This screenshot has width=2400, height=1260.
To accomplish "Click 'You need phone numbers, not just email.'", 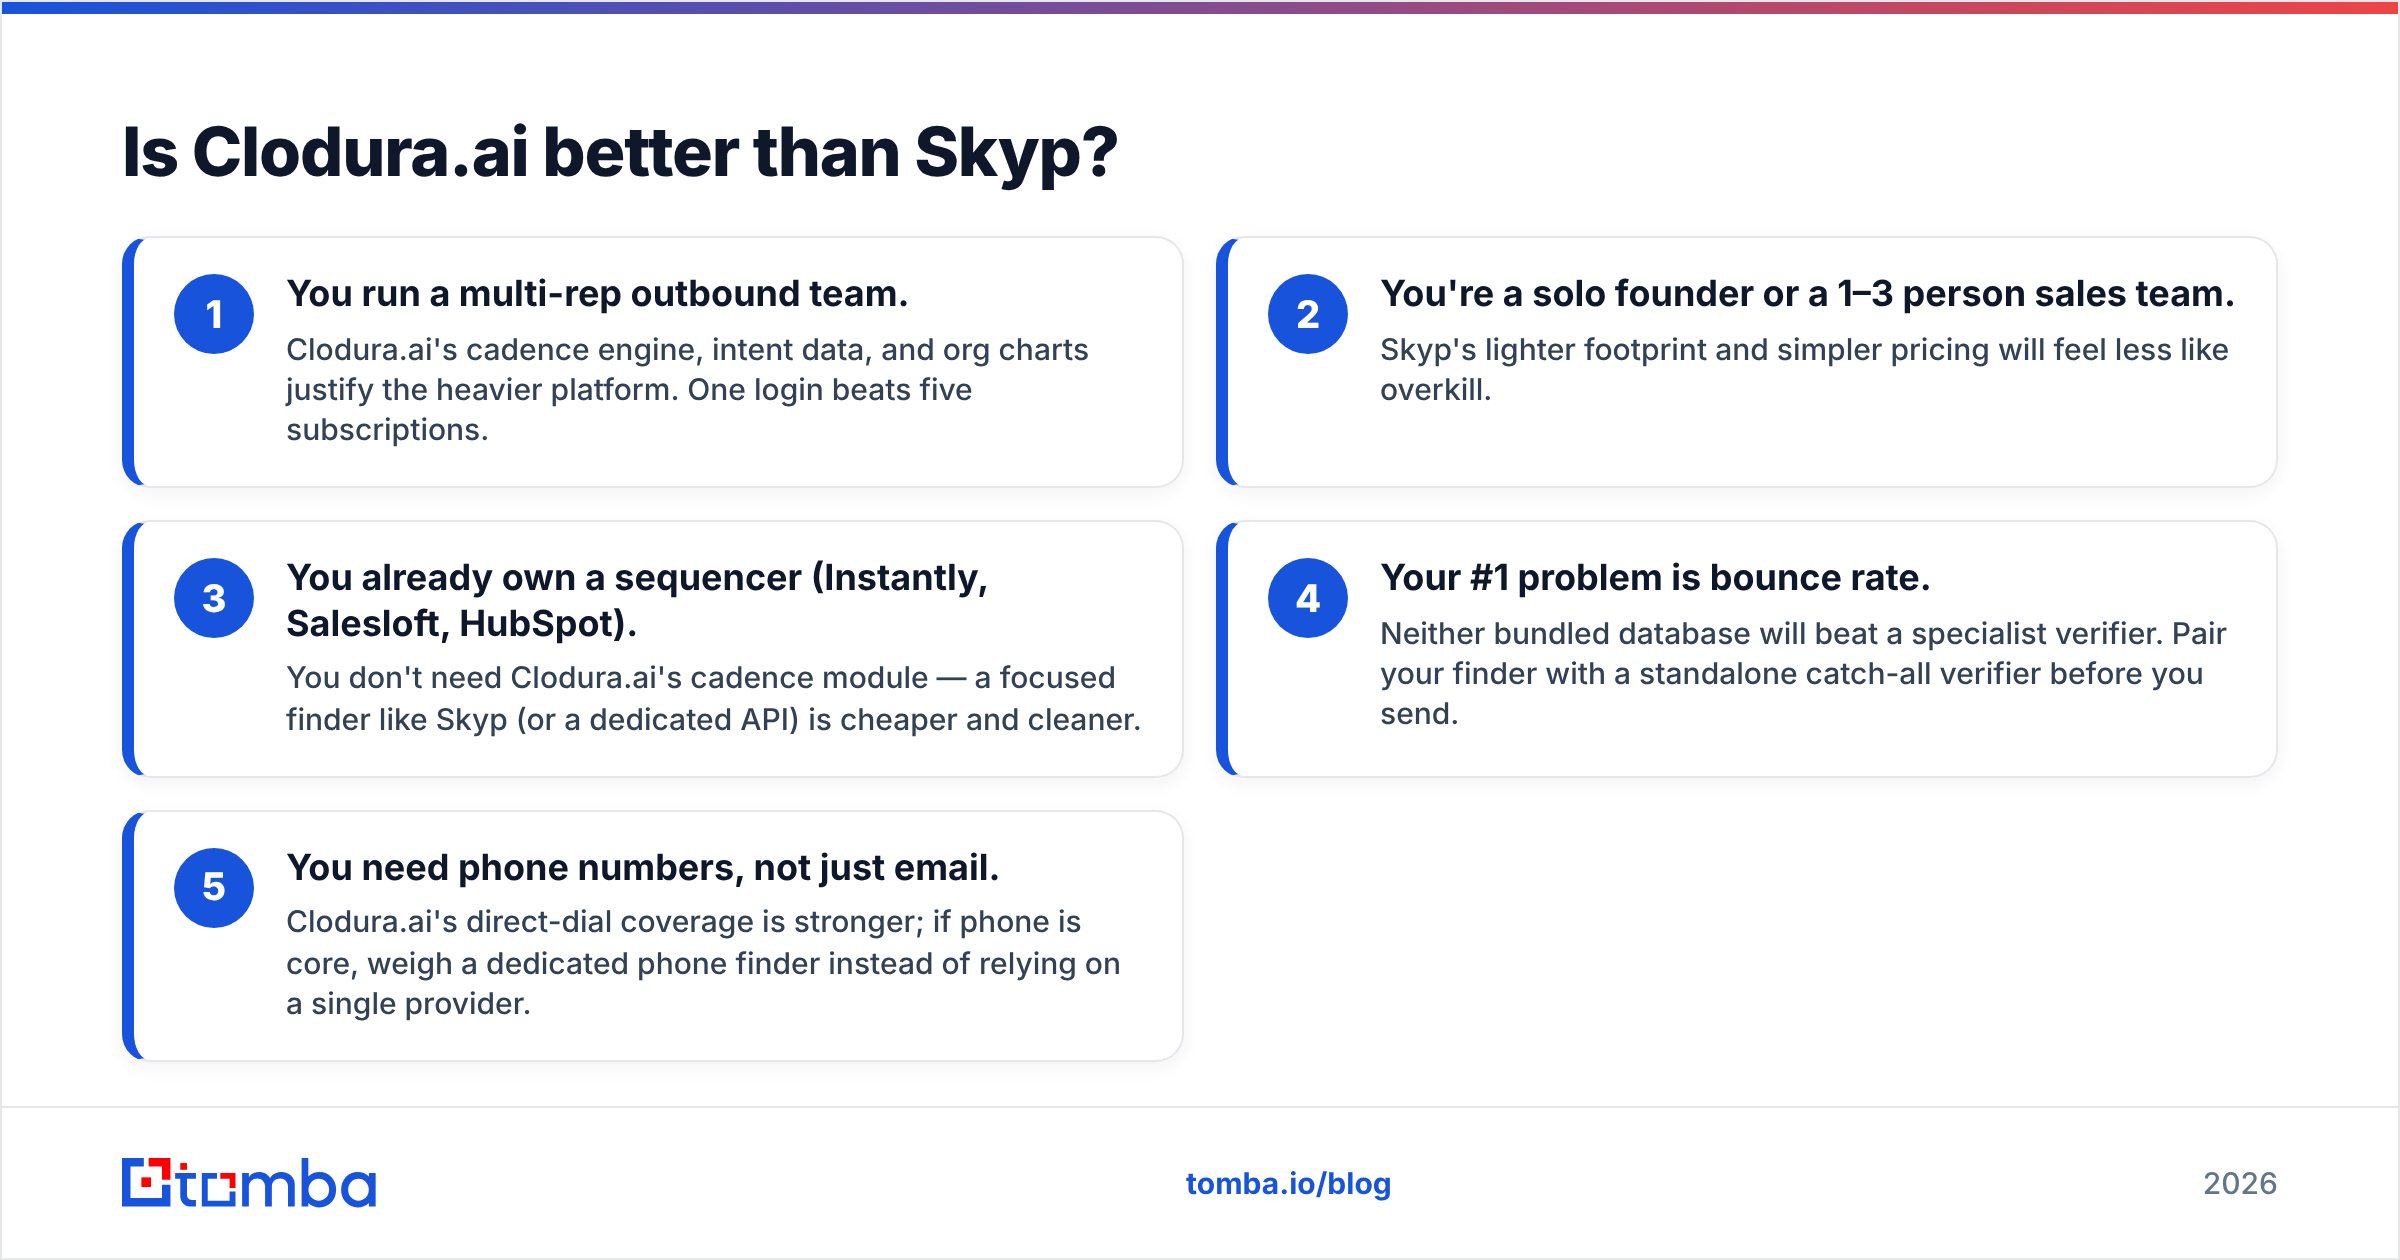I will (643, 868).
